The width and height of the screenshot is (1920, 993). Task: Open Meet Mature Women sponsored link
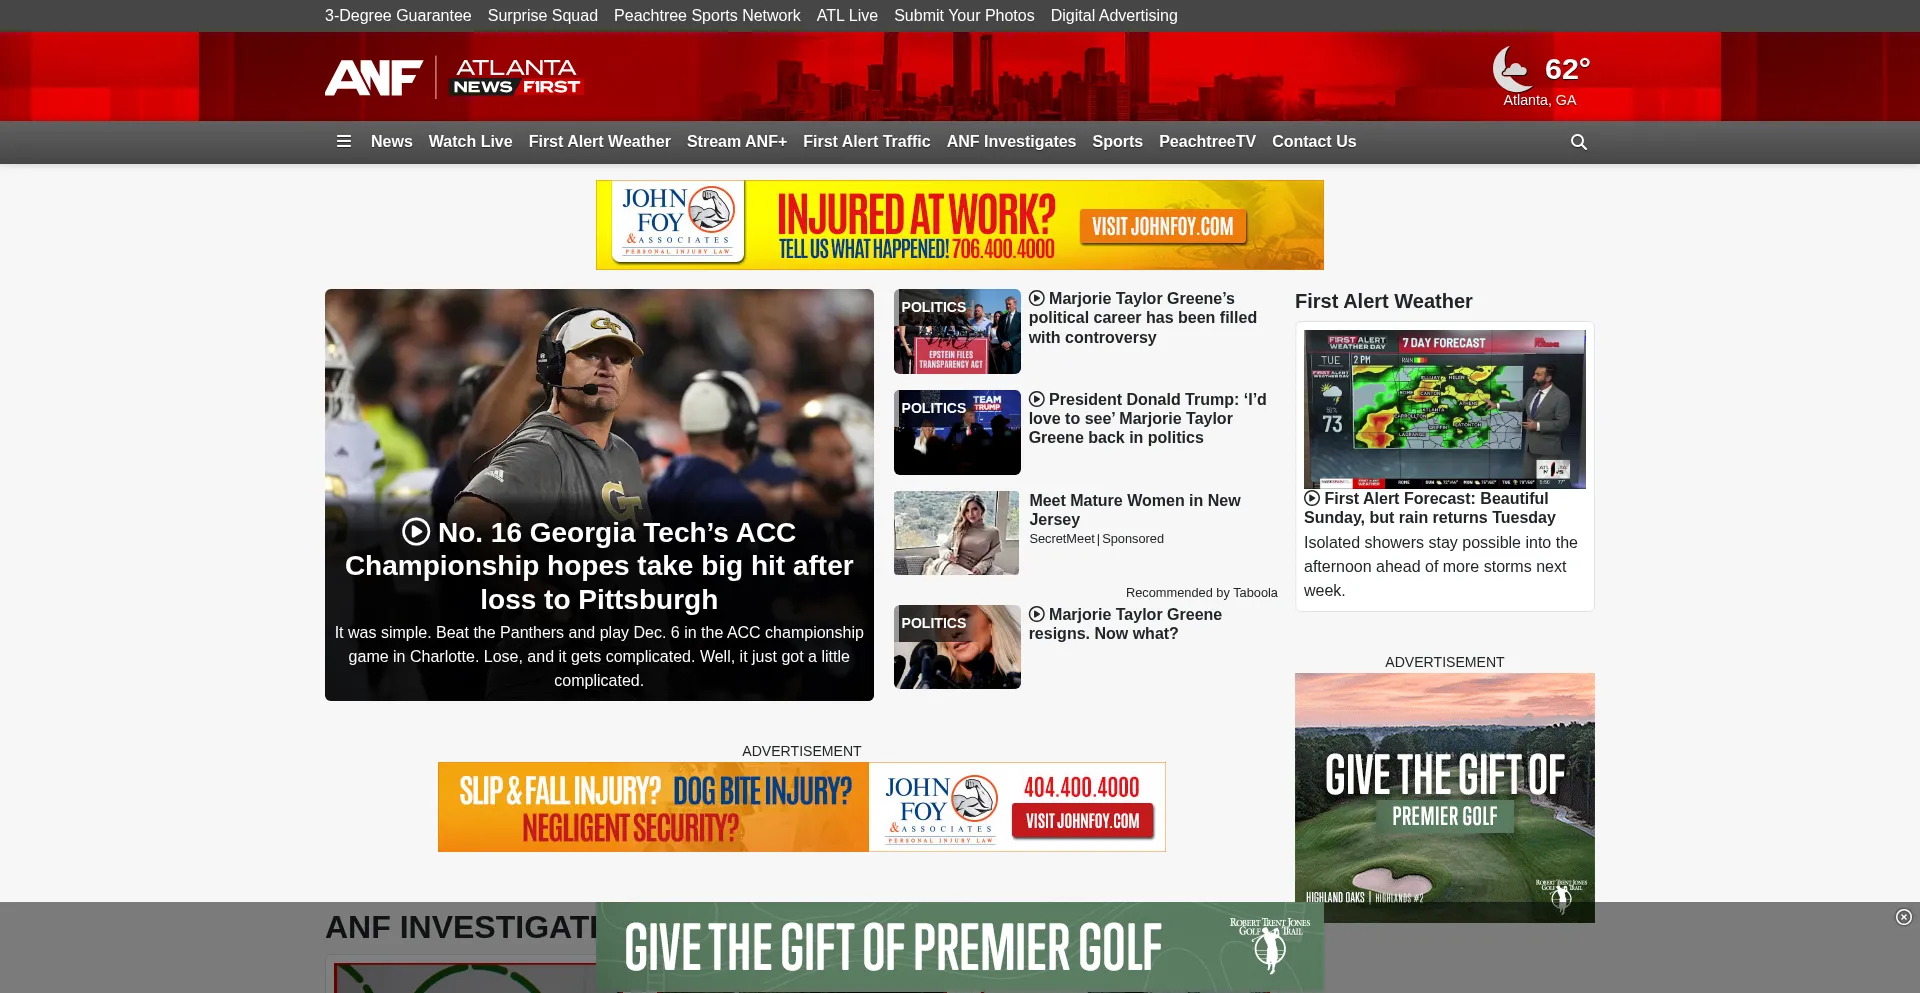[1135, 510]
